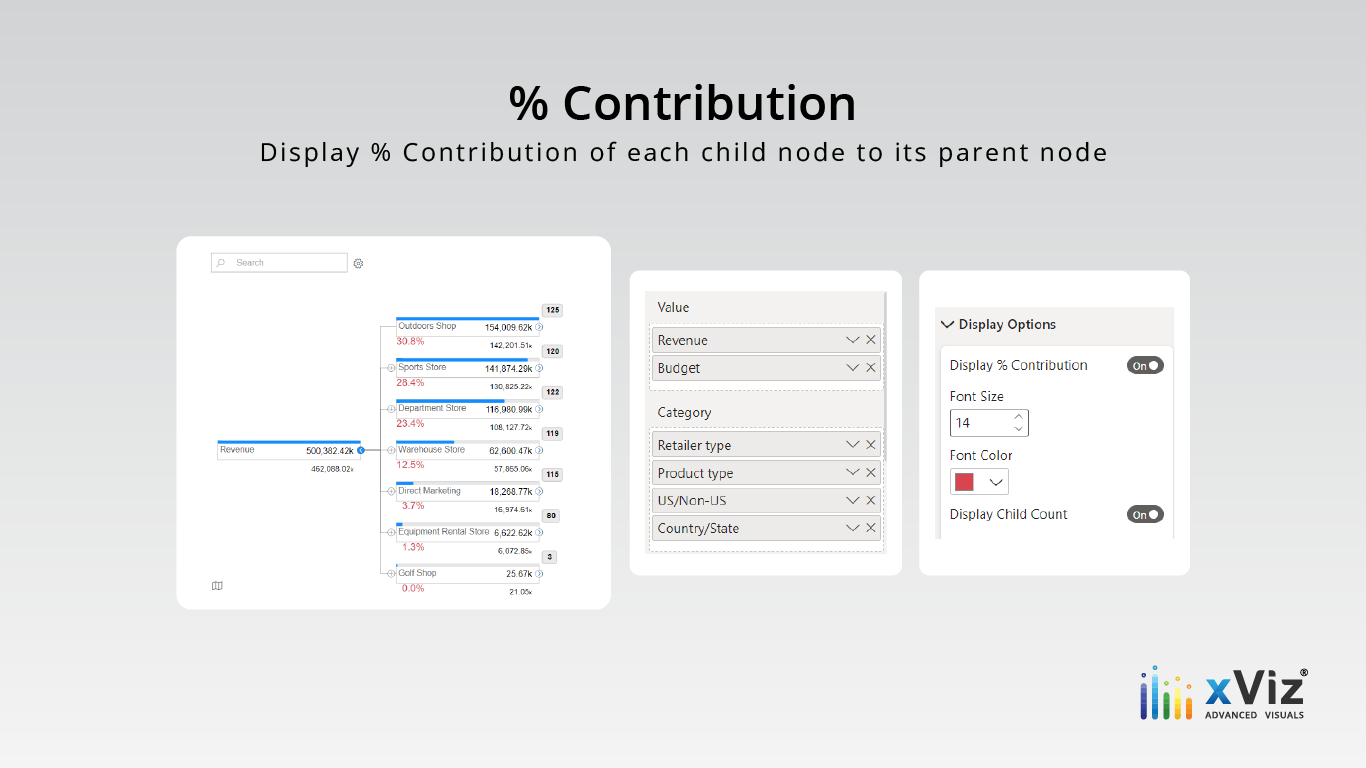Viewport: 1366px width, 768px height.
Task: Open the Product type field dropdown chevron
Action: click(x=852, y=473)
